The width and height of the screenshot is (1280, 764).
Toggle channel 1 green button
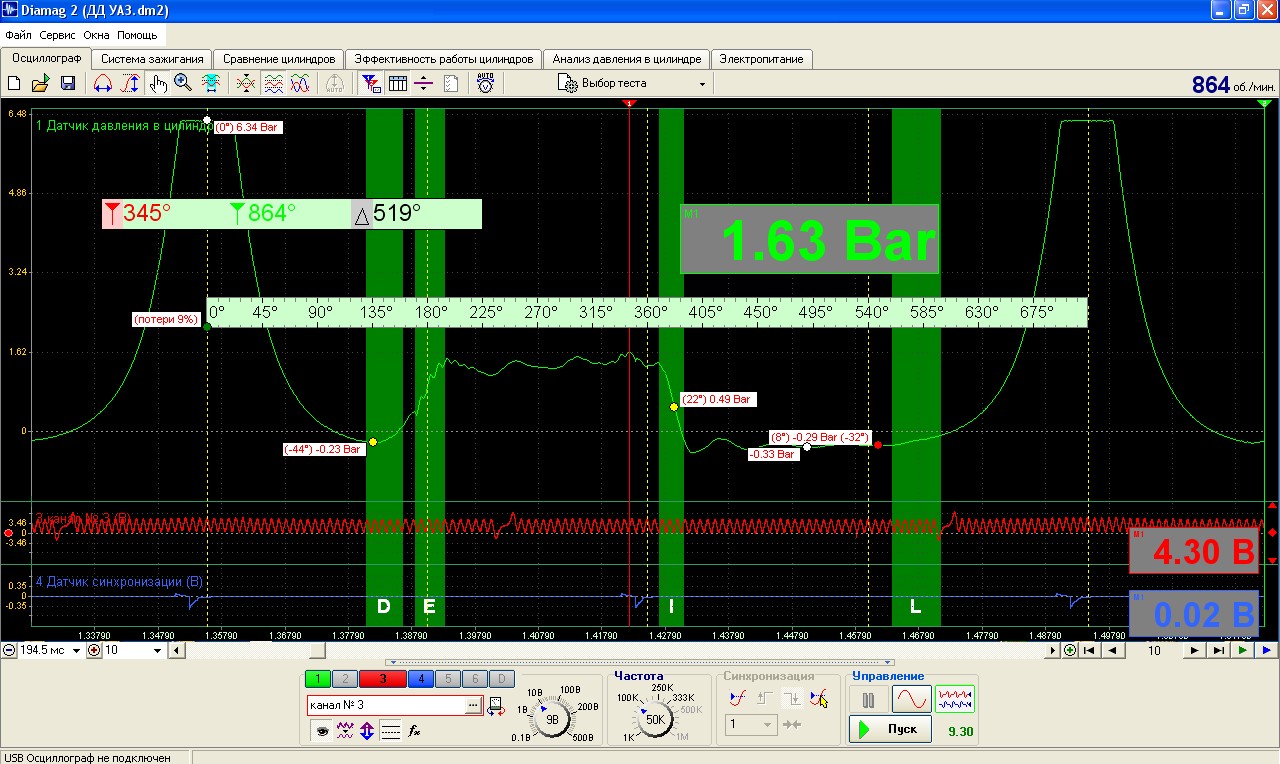317,679
